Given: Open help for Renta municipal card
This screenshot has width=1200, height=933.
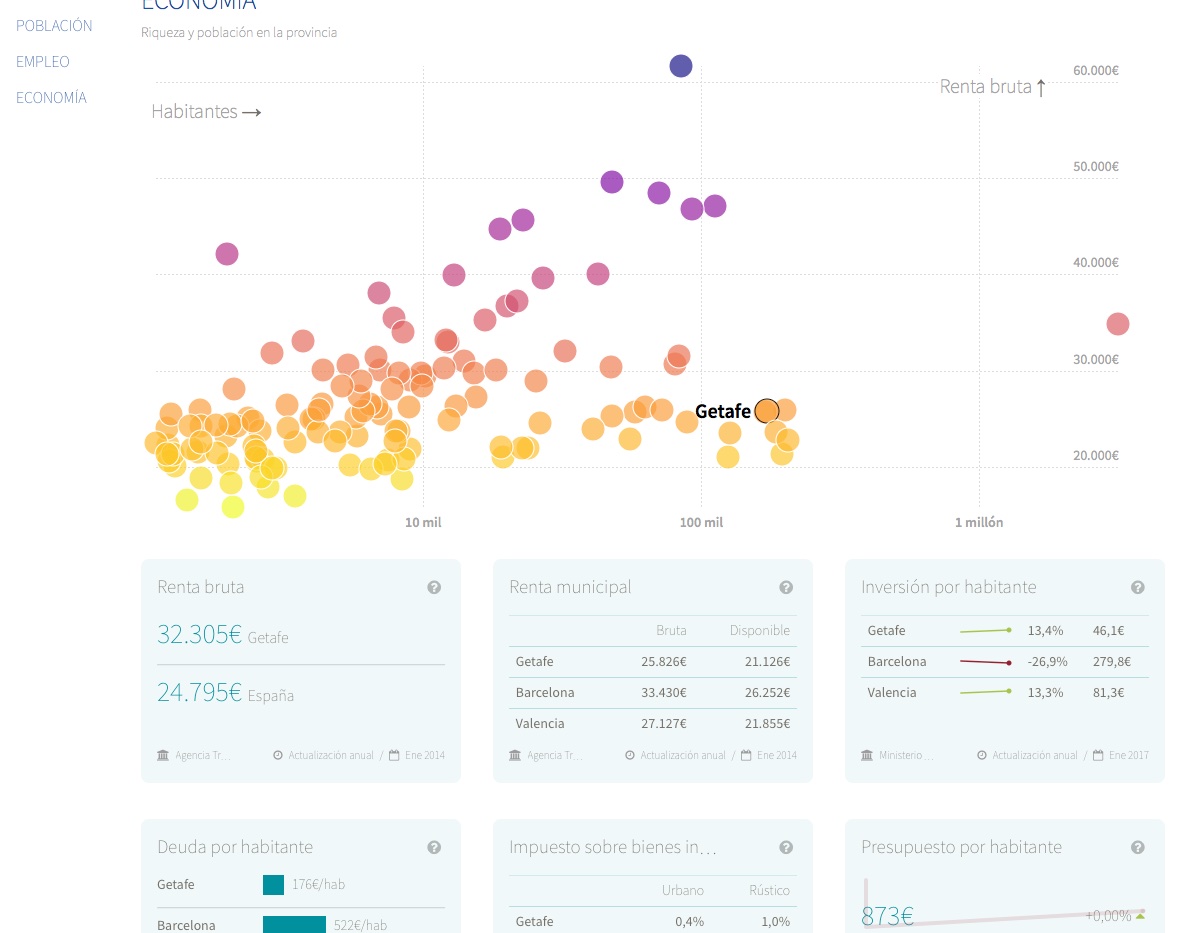Looking at the screenshot, I should (x=786, y=588).
